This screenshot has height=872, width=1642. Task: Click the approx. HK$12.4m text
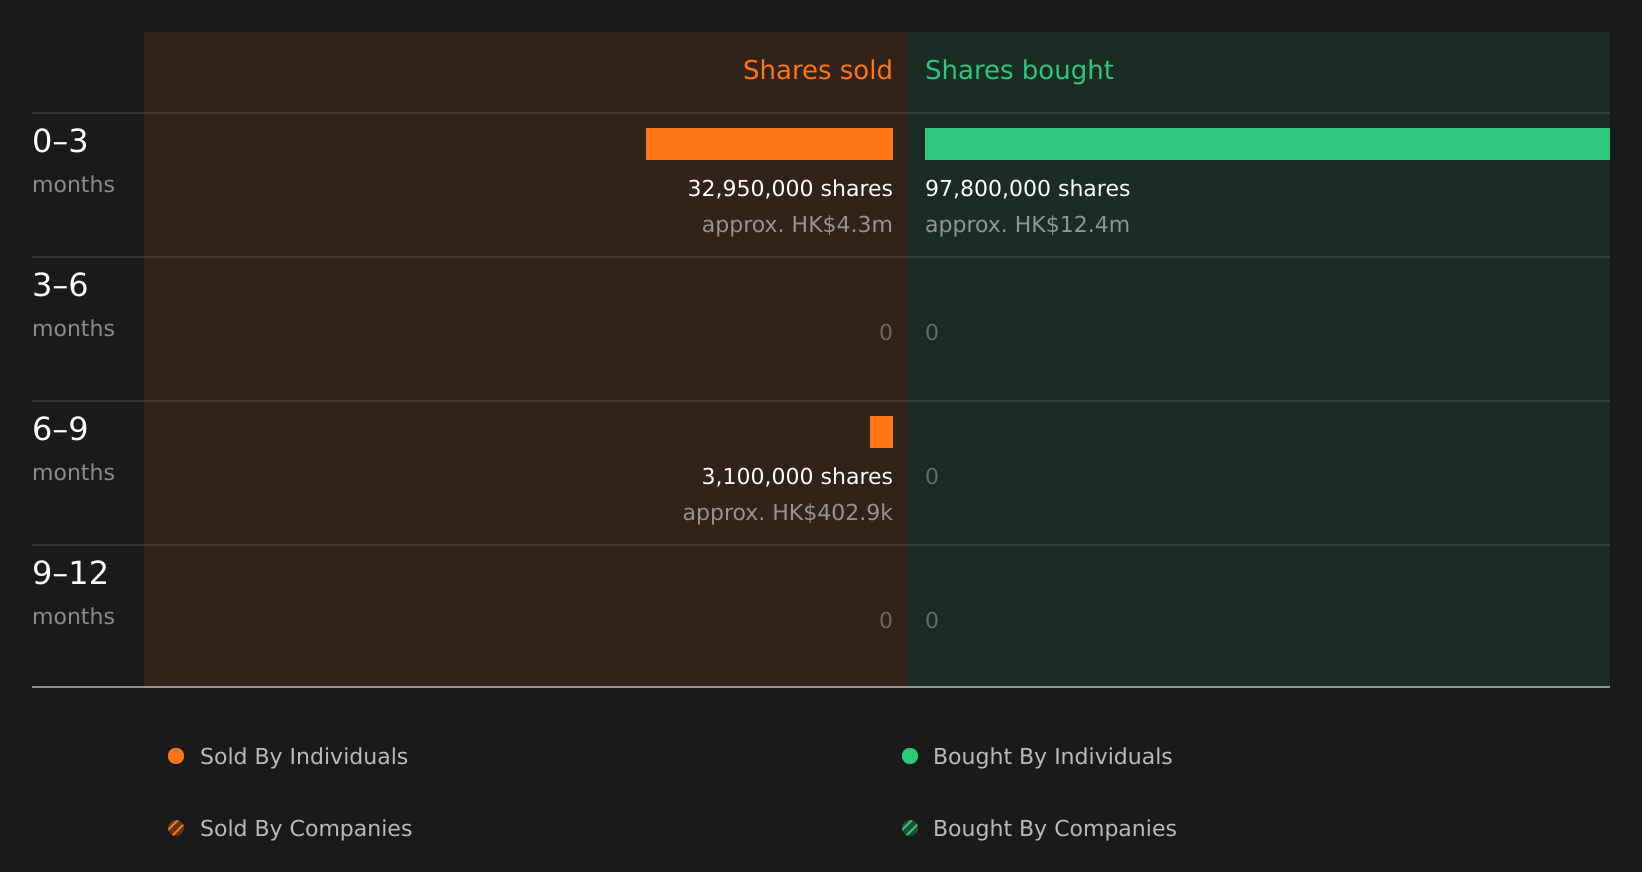click(1027, 225)
